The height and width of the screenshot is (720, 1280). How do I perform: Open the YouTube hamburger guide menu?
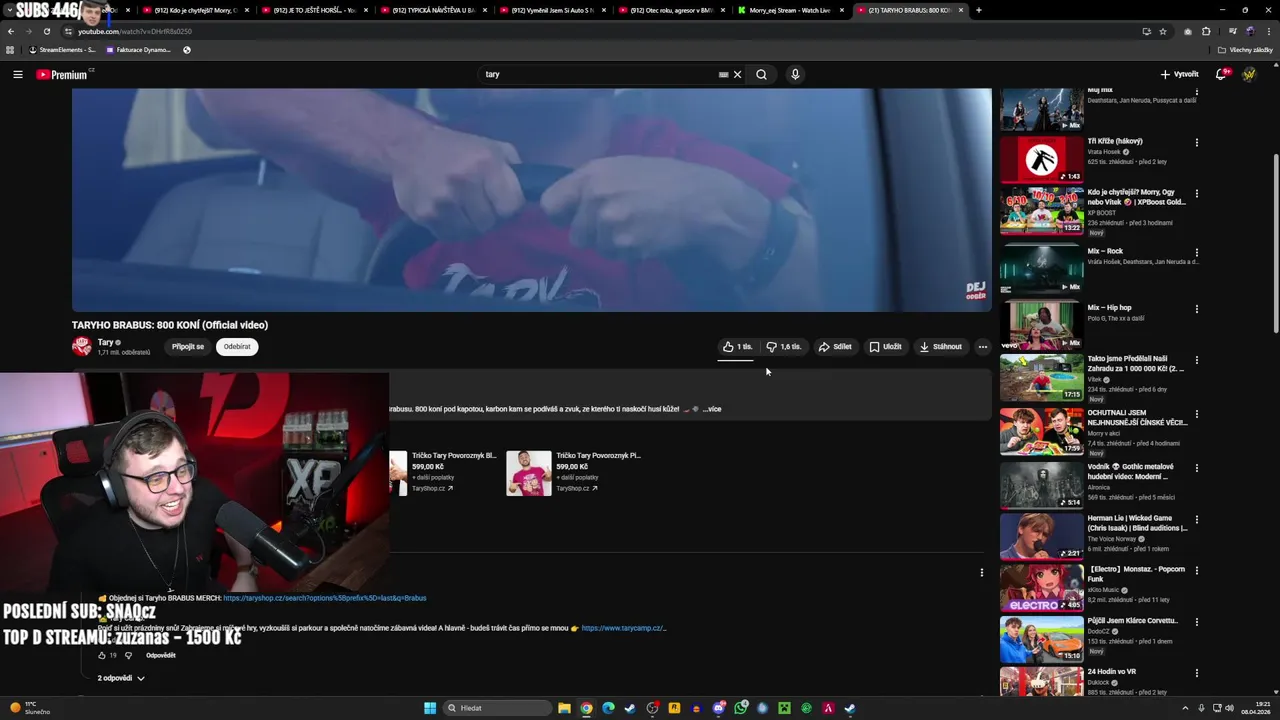17,74
